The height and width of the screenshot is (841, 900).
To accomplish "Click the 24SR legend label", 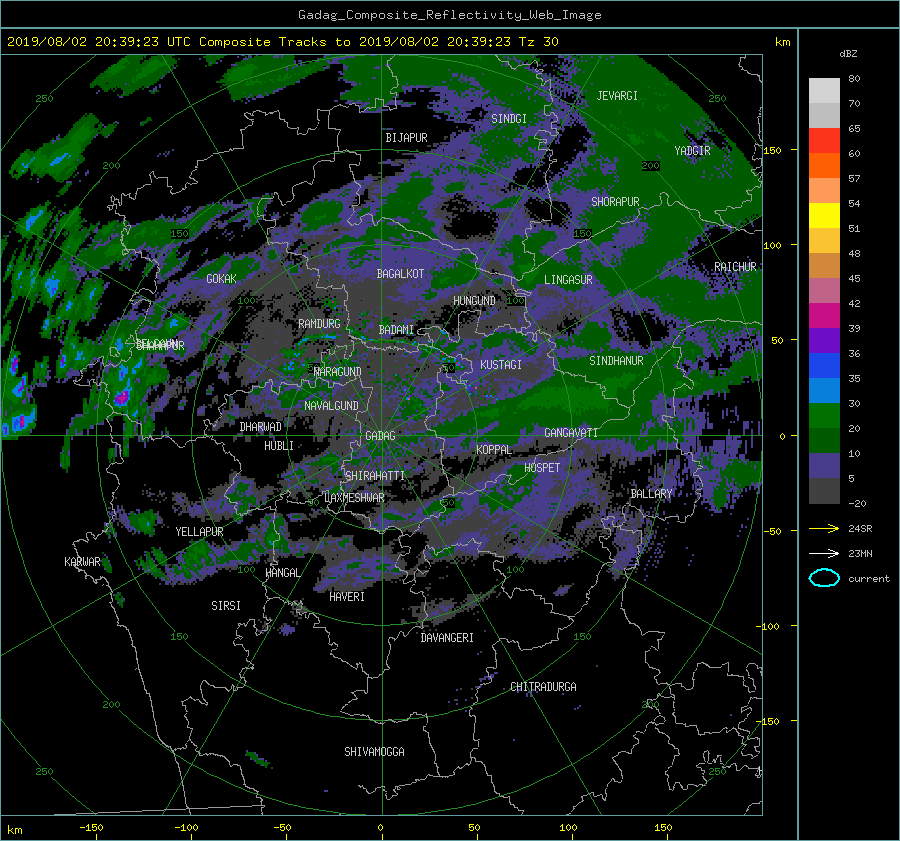I will (x=860, y=528).
